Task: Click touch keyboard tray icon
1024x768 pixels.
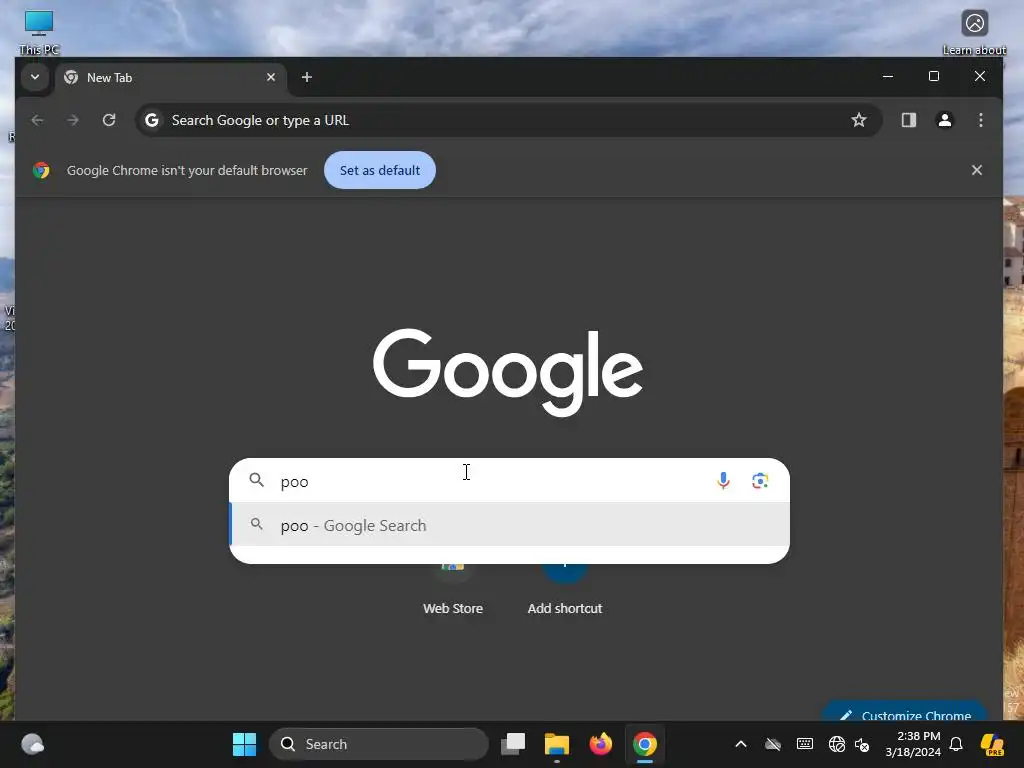Action: (x=805, y=744)
